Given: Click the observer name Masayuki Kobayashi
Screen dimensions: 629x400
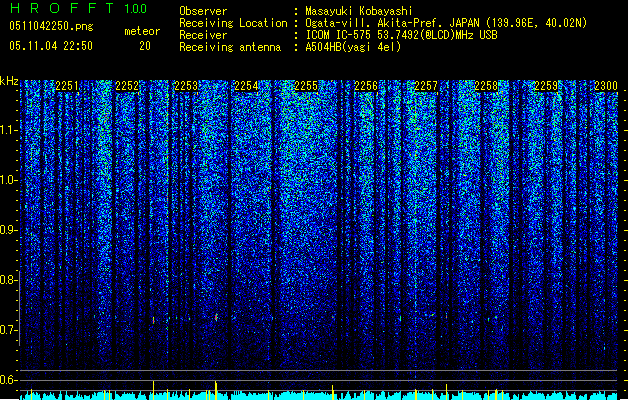Looking at the screenshot, I should coord(359,11).
